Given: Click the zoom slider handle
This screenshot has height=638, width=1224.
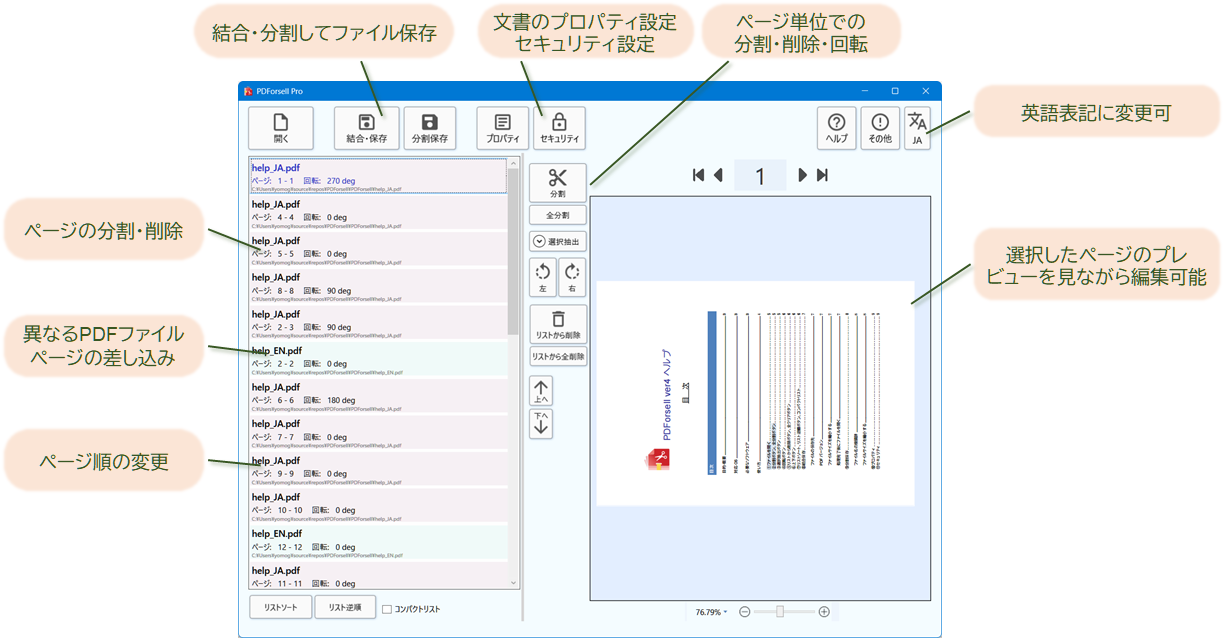Looking at the screenshot, I should point(780,612).
